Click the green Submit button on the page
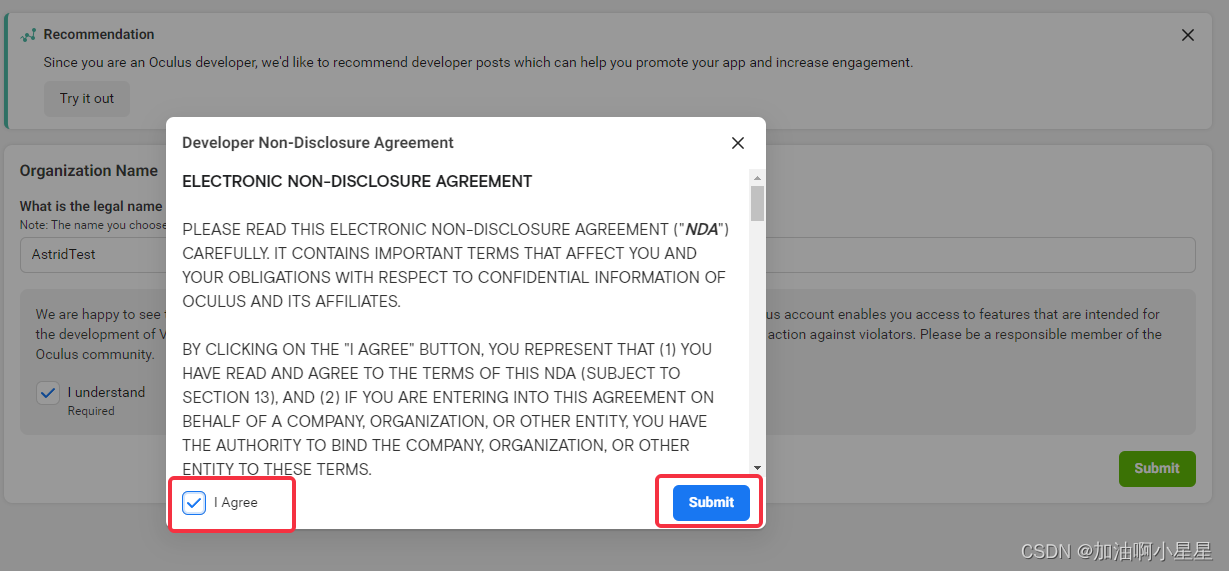This screenshot has height=571, width=1229. pyautogui.click(x=1157, y=468)
